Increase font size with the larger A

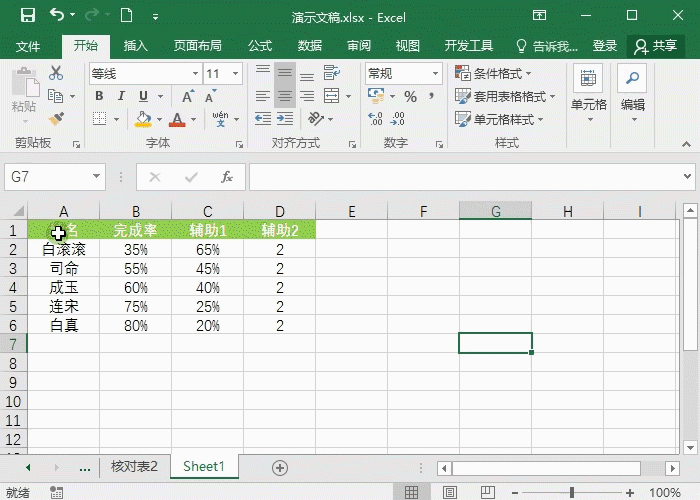tap(188, 96)
